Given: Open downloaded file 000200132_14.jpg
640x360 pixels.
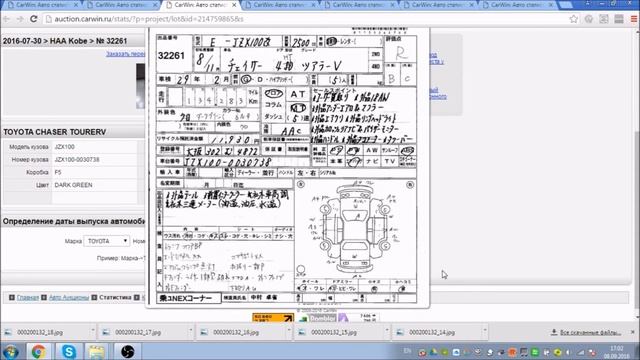Looking at the screenshot, I should click(x=432, y=332).
